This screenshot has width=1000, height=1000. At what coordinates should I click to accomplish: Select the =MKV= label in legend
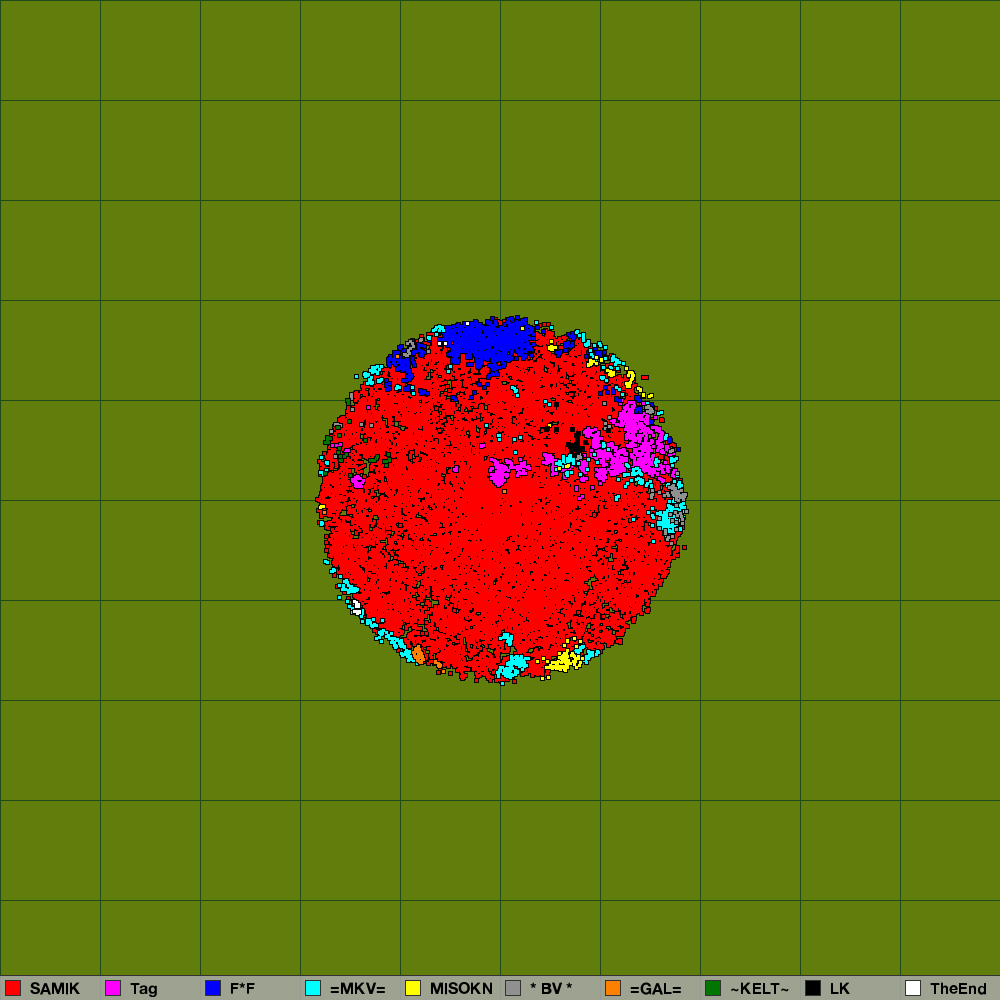coord(358,989)
